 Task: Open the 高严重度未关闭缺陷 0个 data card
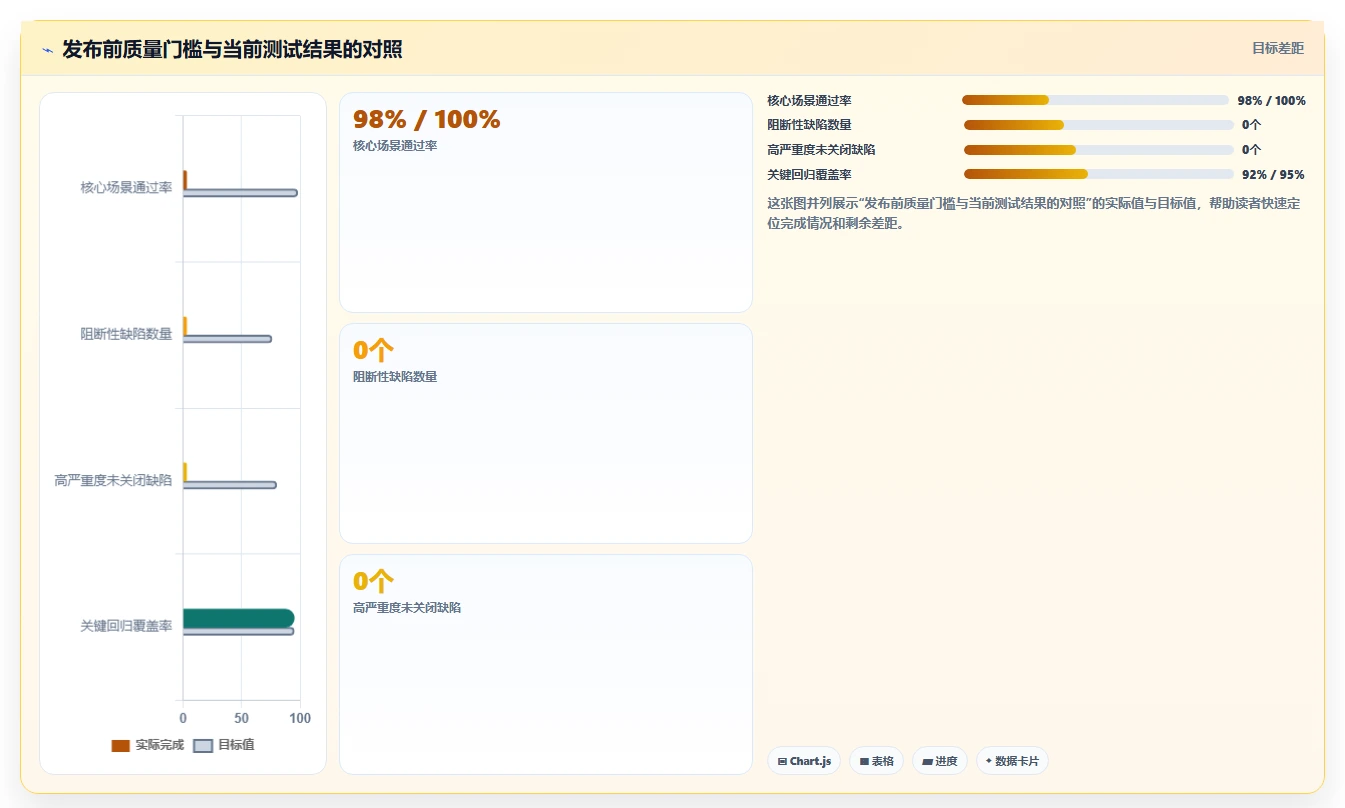pos(546,664)
